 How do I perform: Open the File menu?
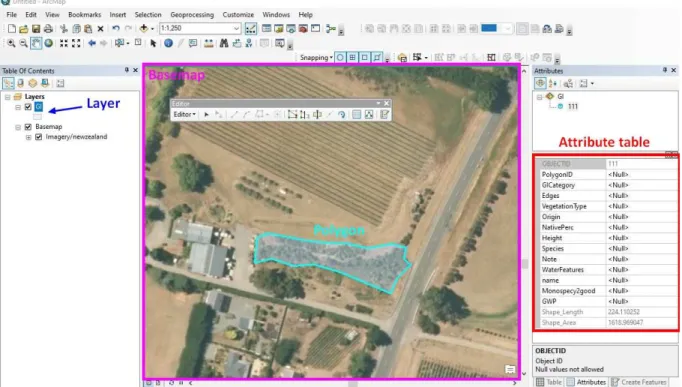tap(11, 14)
